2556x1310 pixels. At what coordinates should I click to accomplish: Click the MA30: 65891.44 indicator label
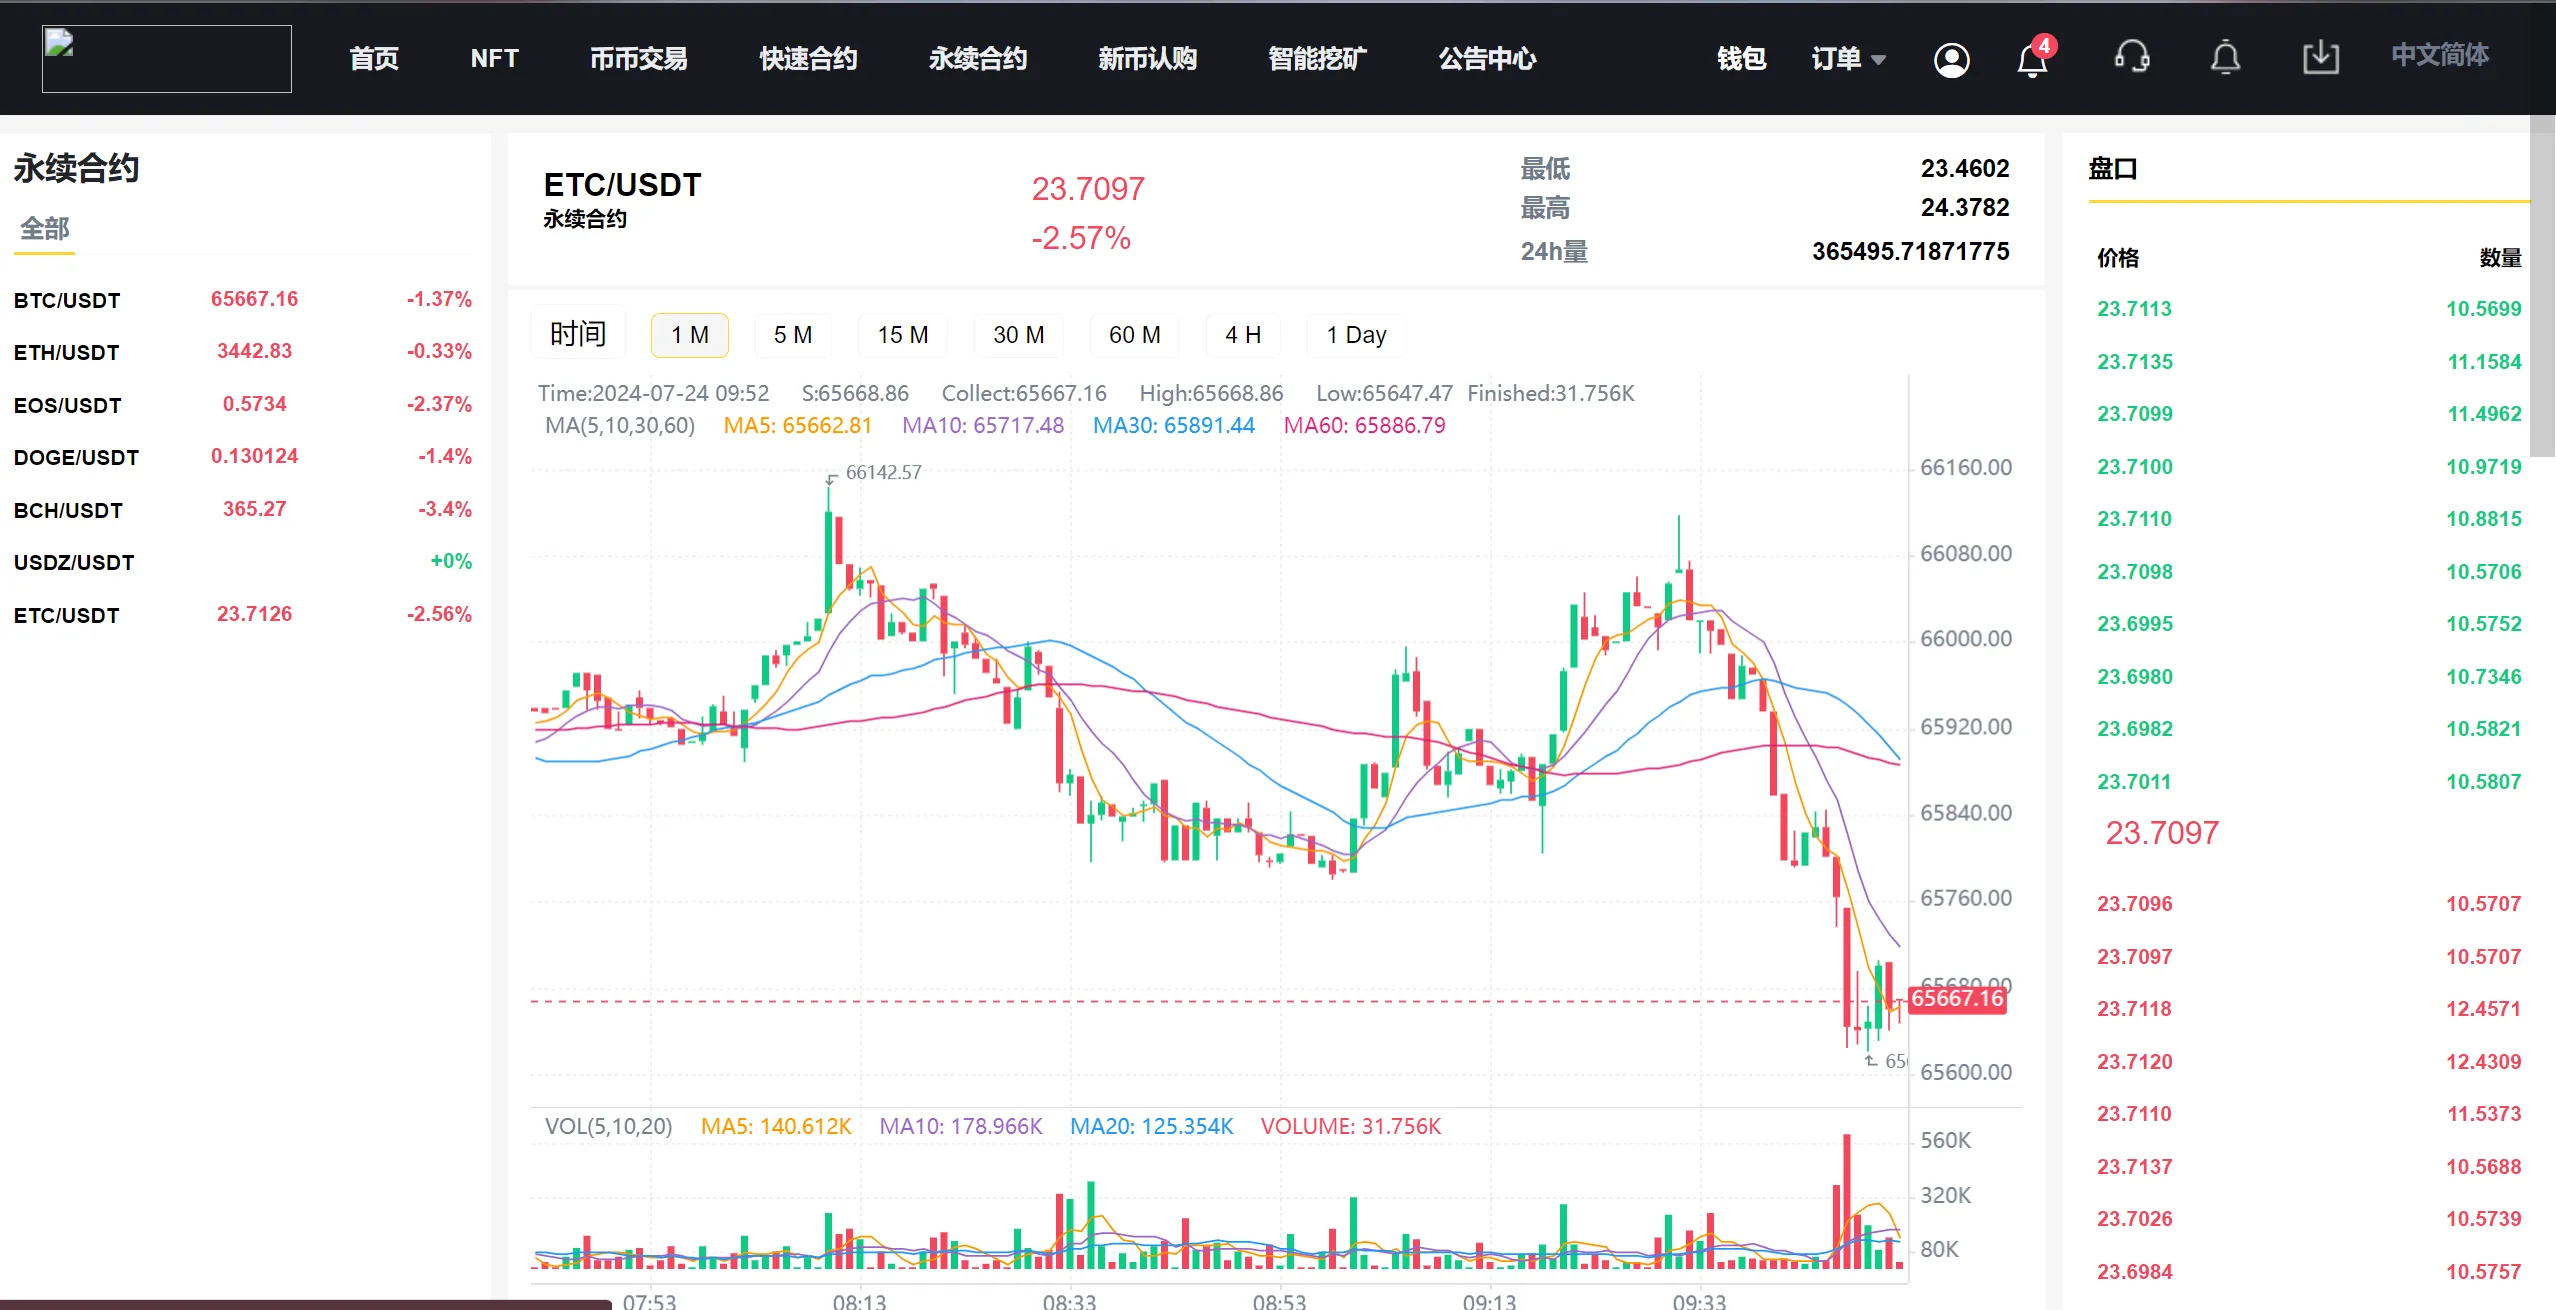pyautogui.click(x=1173, y=426)
